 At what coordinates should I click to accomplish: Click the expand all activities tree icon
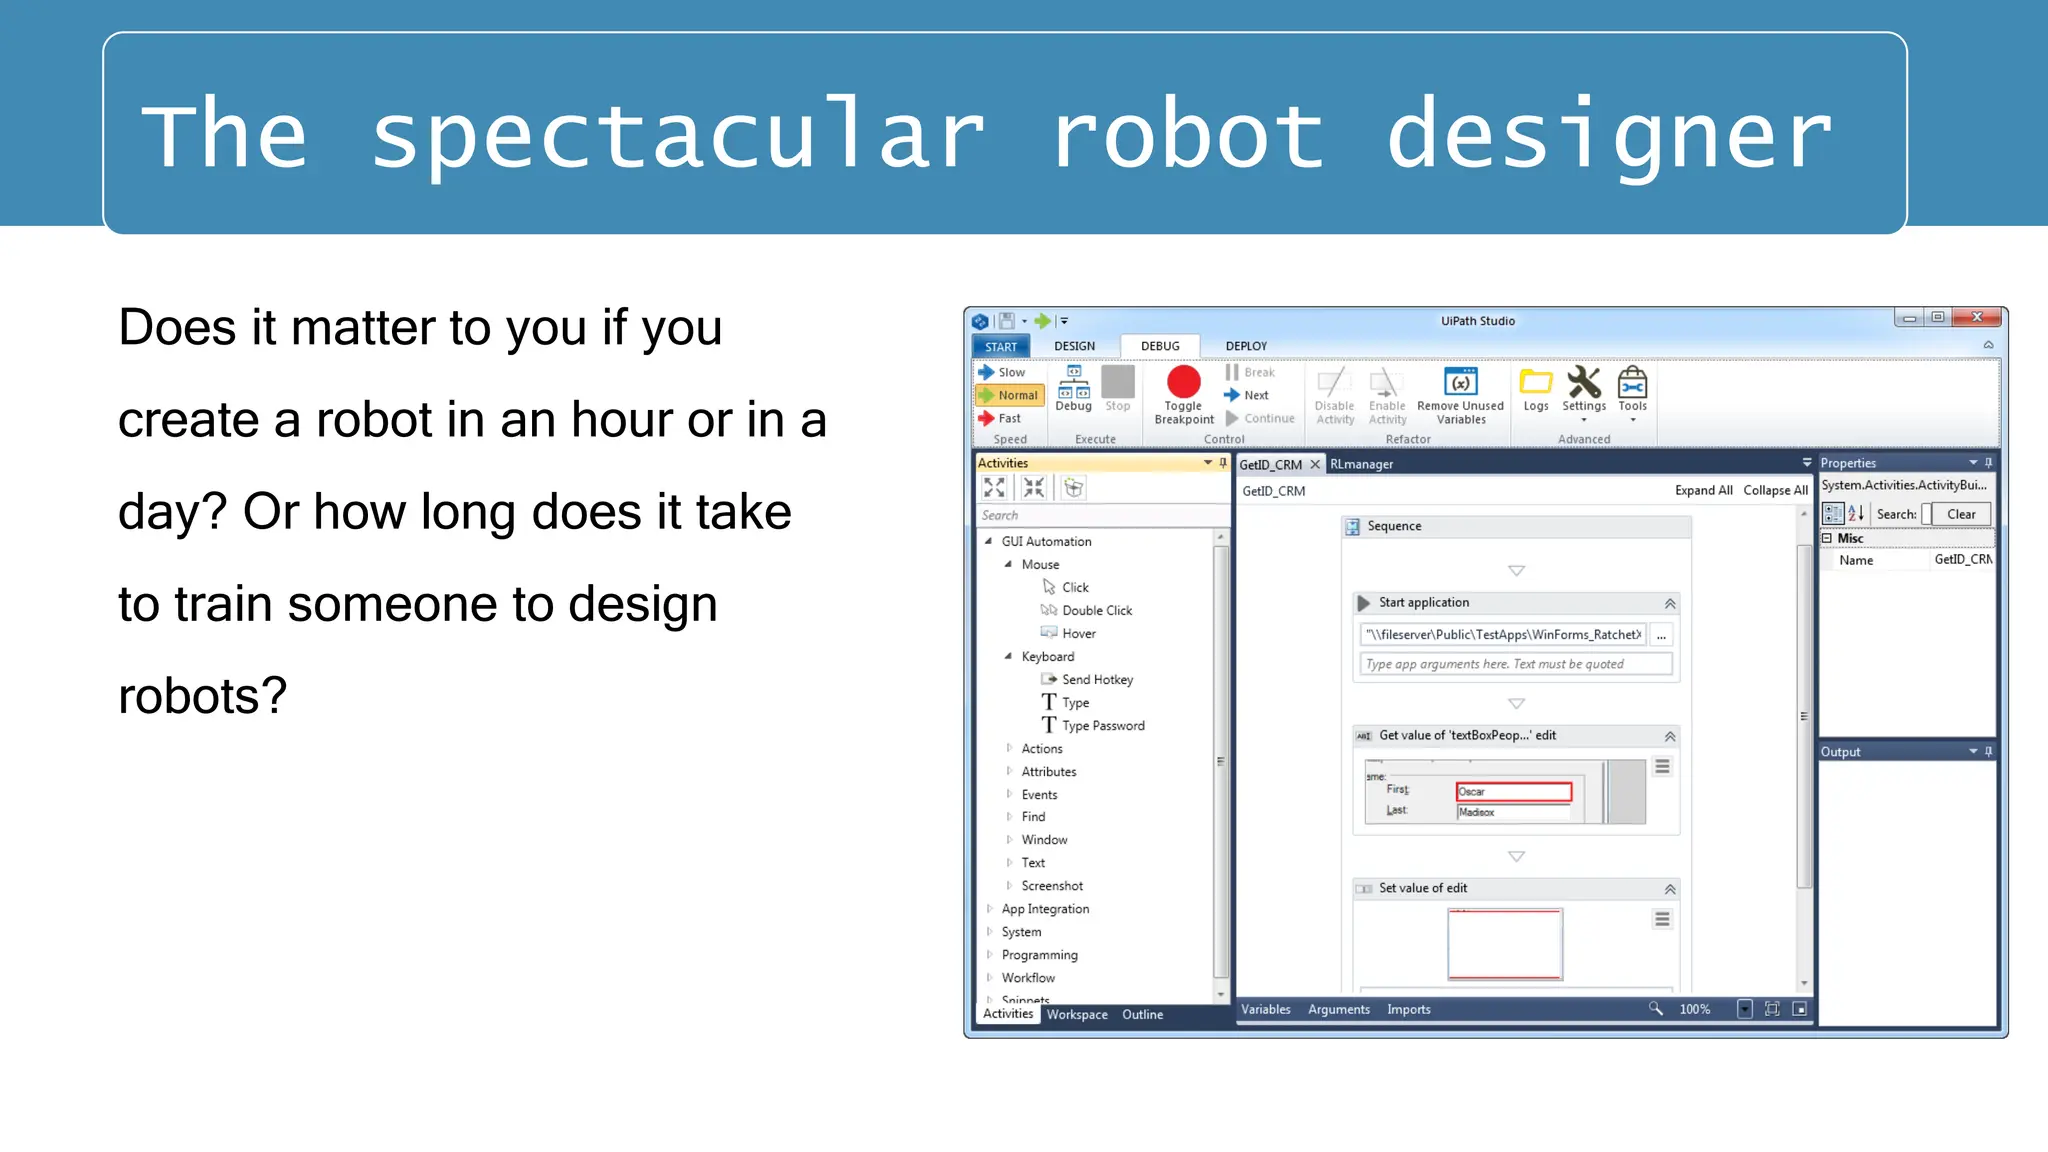994,487
